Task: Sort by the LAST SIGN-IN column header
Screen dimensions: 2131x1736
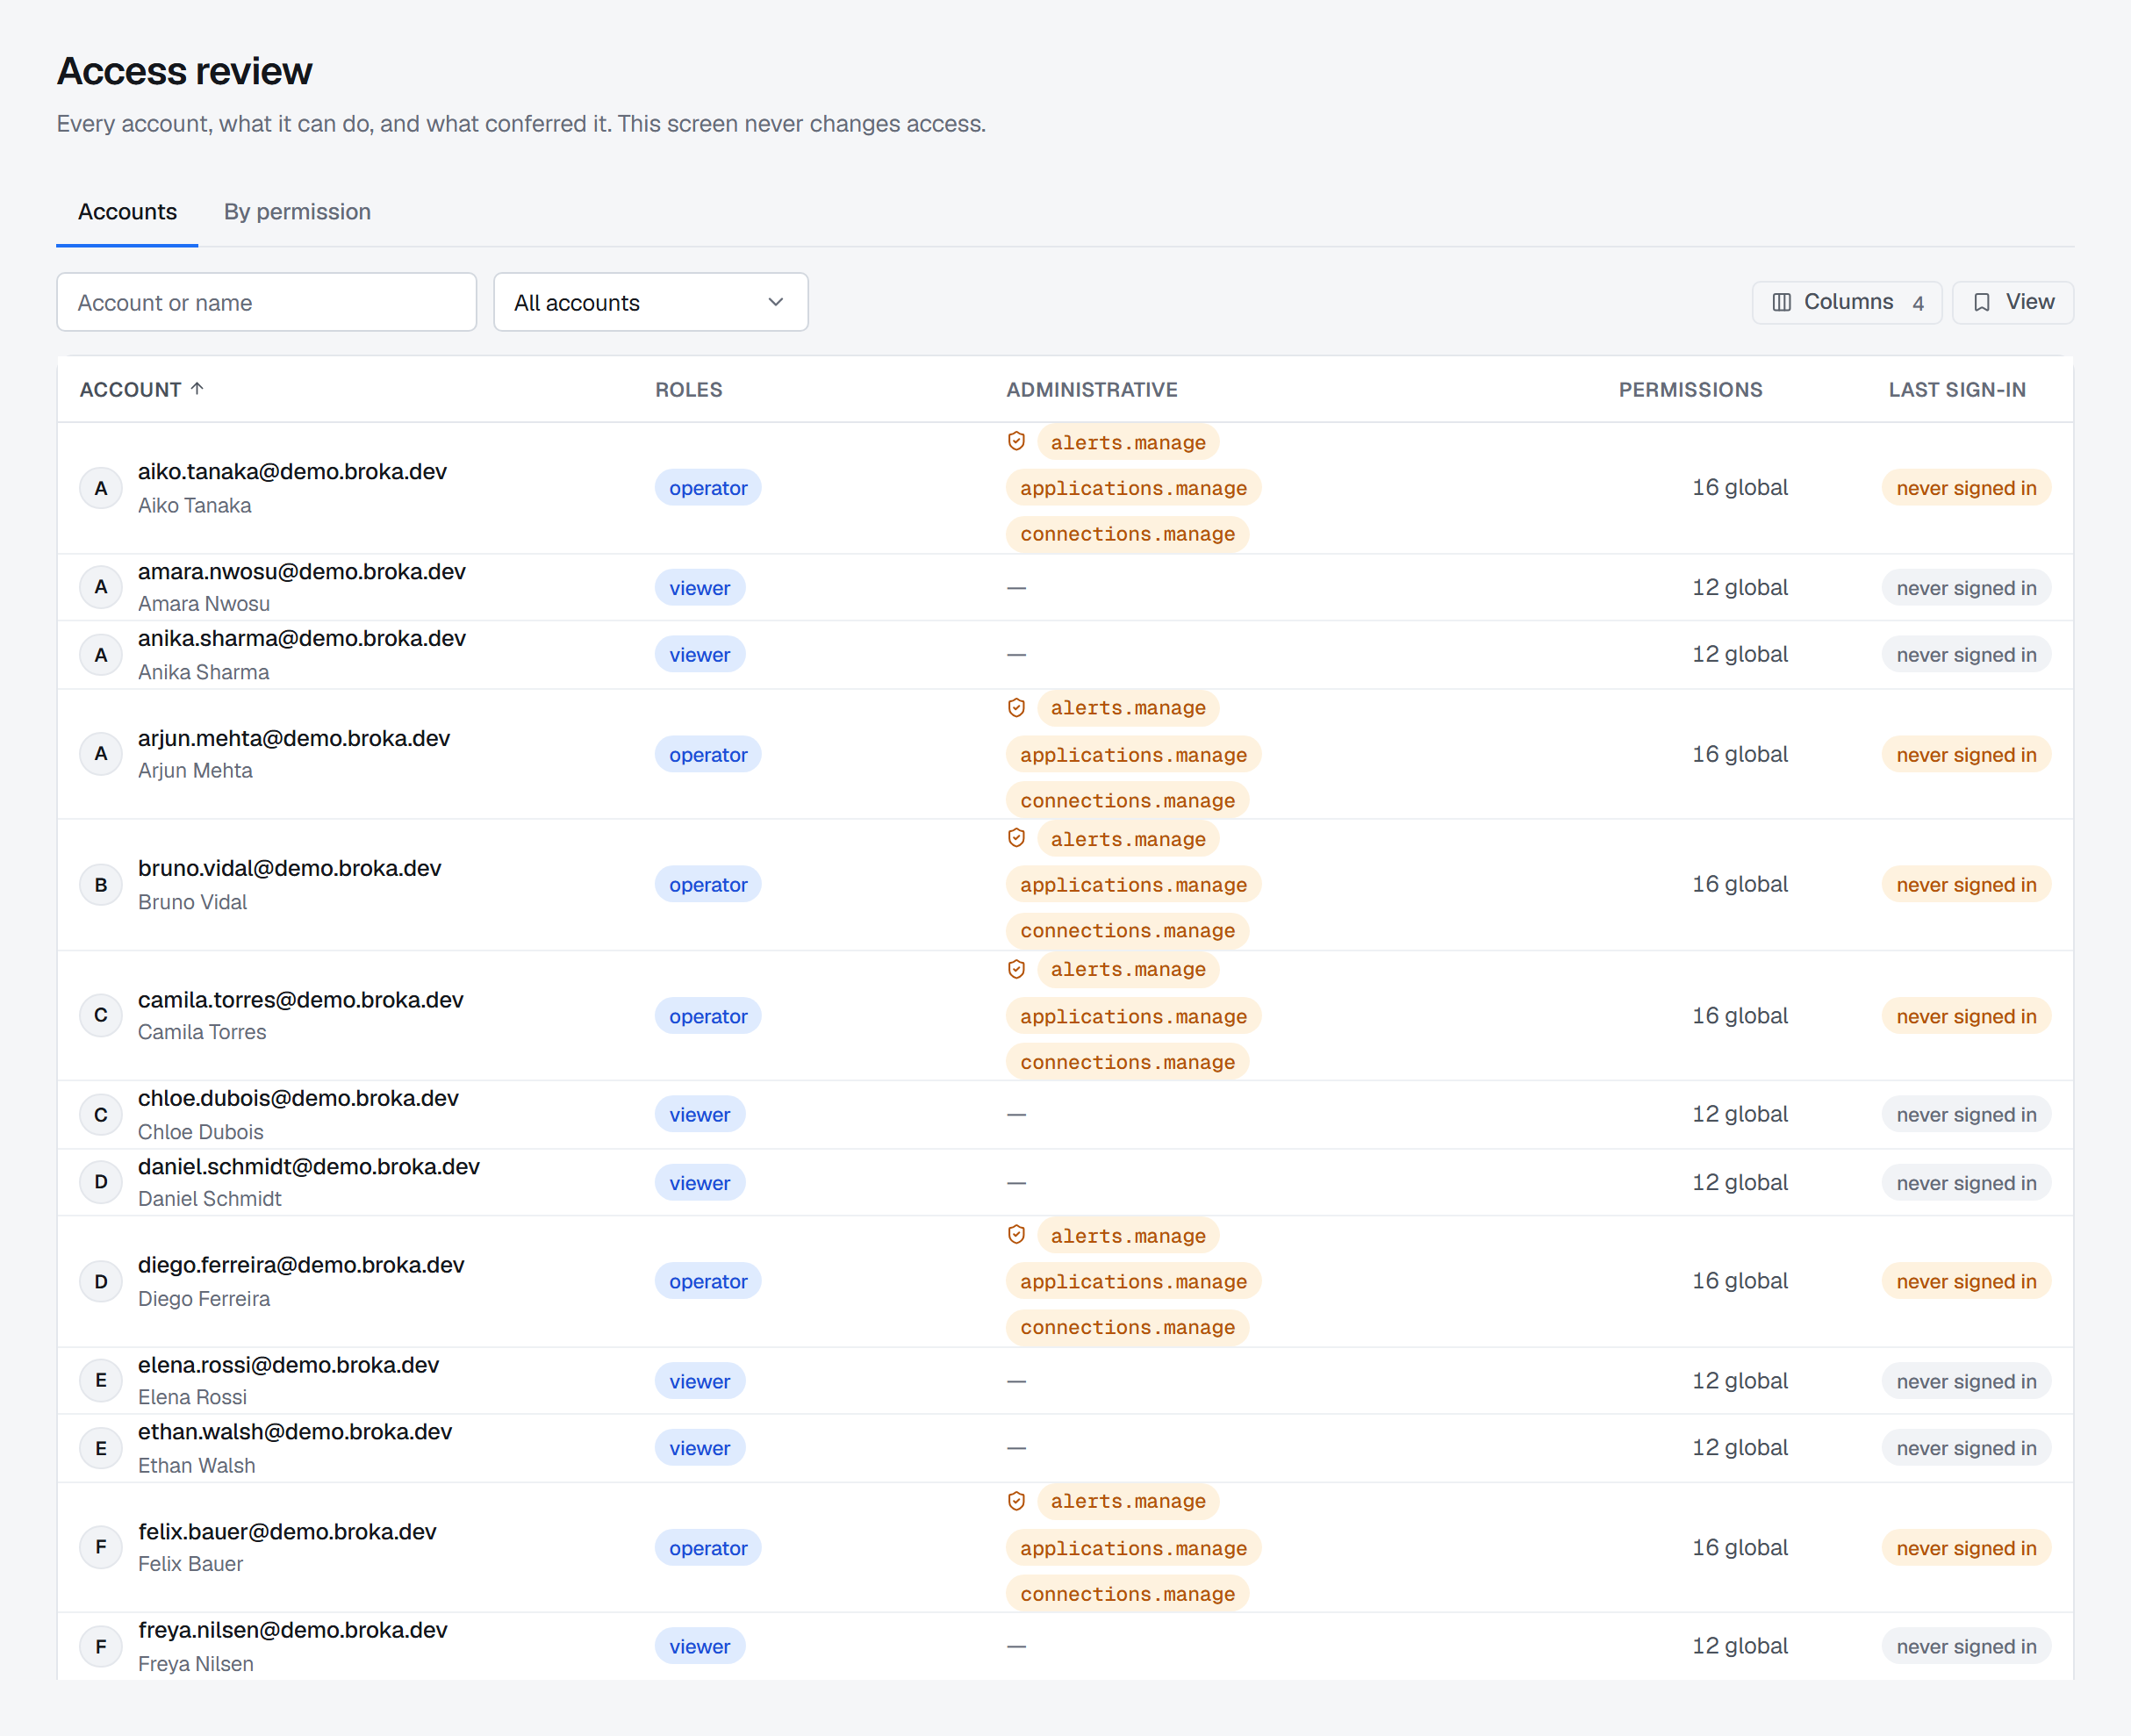Action: point(1957,390)
